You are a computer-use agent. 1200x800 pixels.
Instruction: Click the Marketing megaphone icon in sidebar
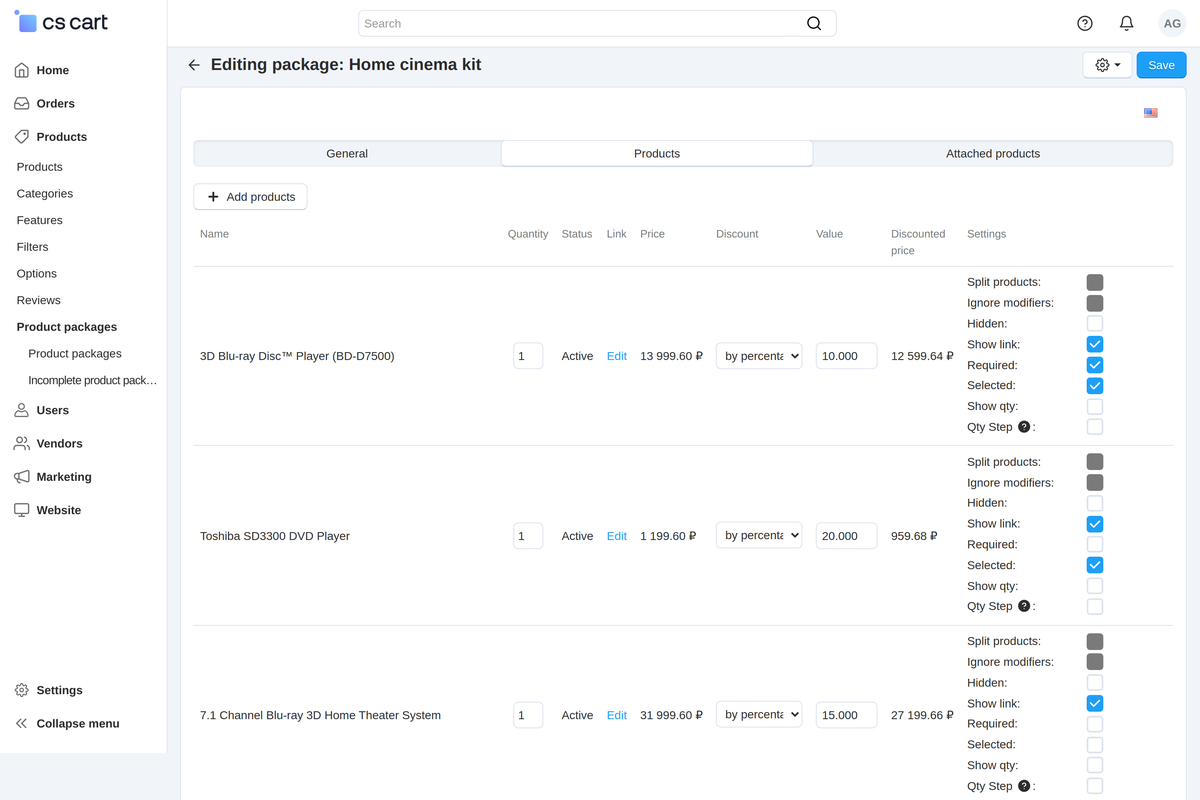(21, 477)
